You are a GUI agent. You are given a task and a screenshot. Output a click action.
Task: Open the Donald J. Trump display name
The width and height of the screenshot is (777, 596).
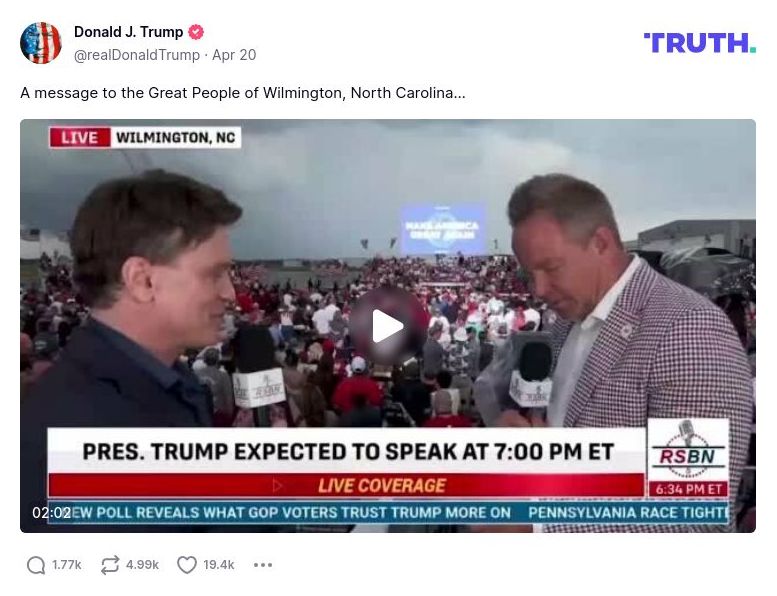tap(128, 32)
